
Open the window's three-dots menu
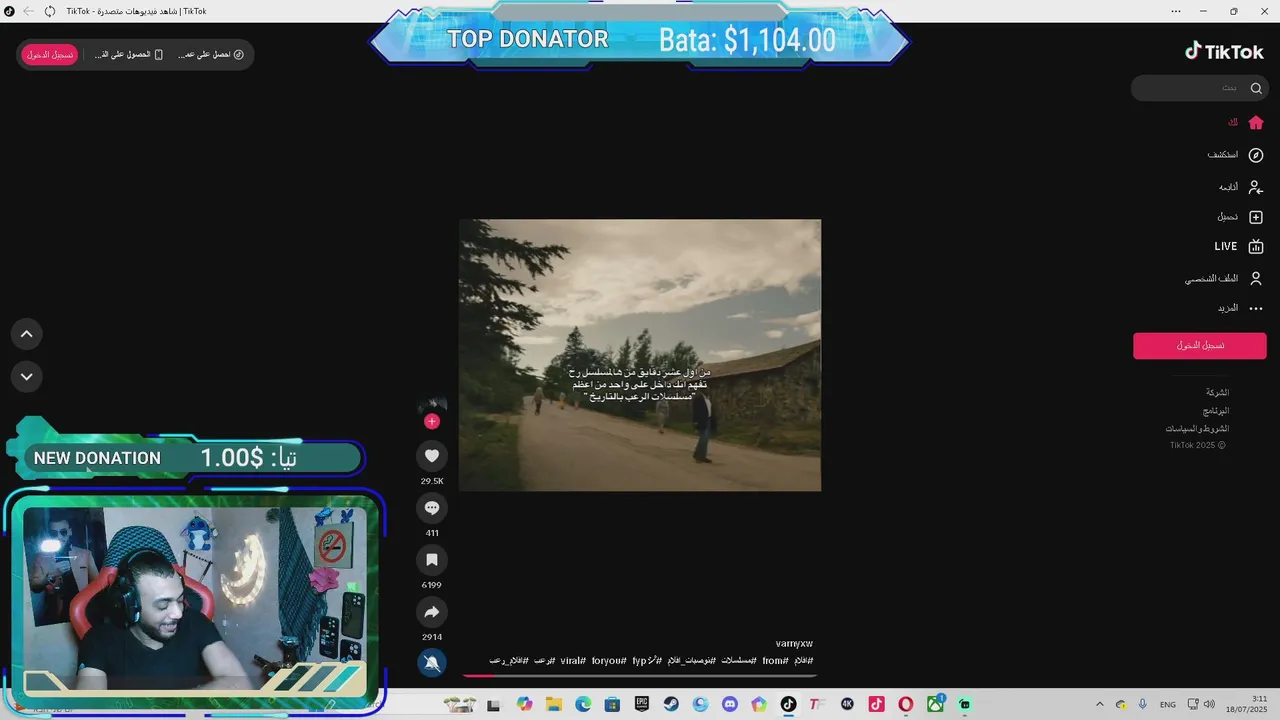point(1176,11)
